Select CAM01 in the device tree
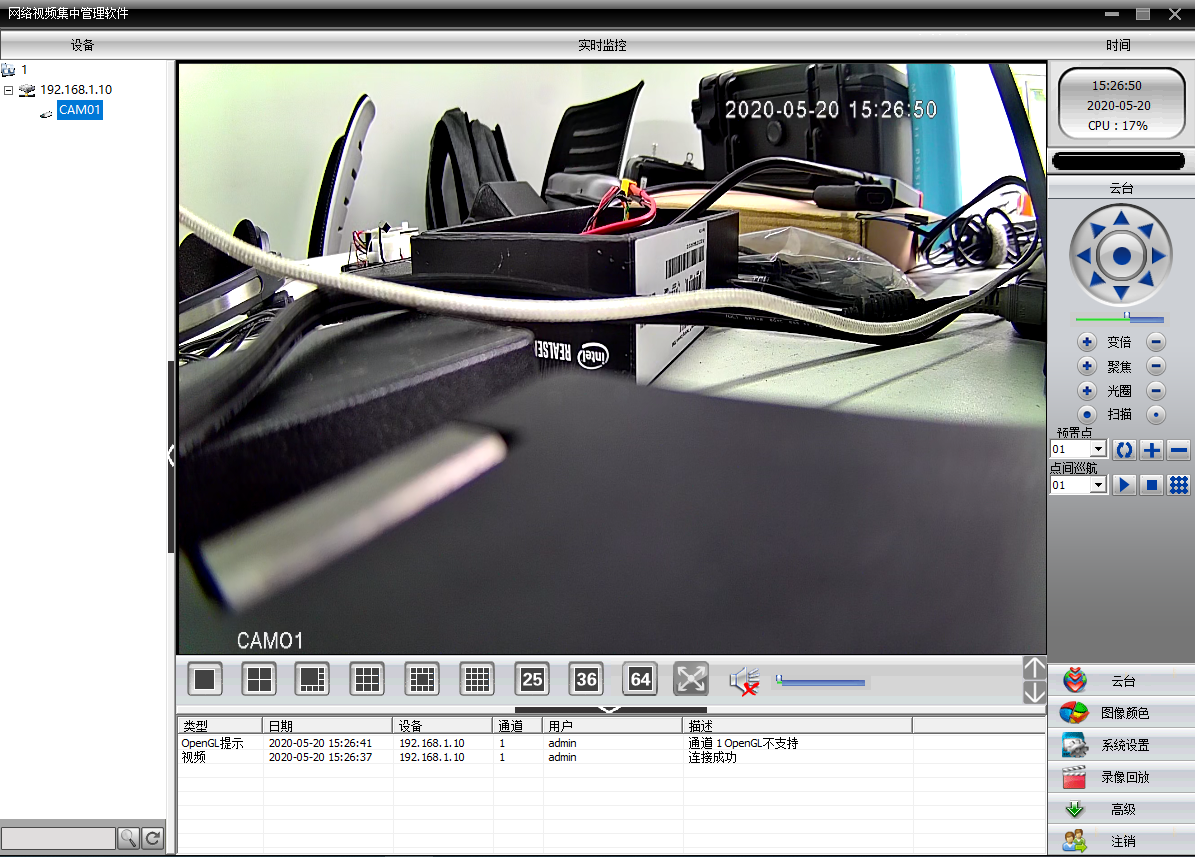Viewport: 1195px width, 857px height. (x=79, y=110)
